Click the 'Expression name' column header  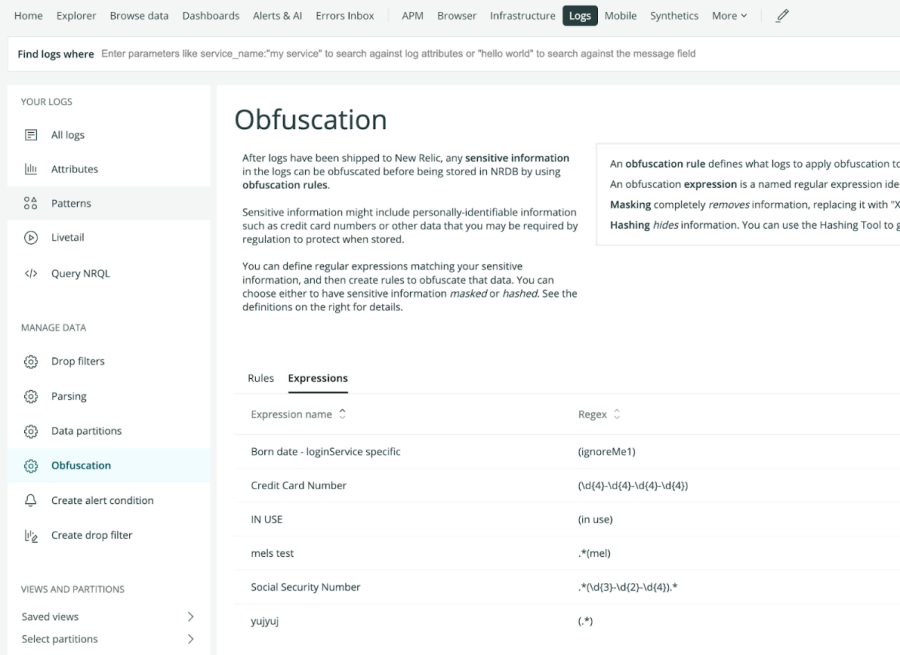(x=291, y=414)
